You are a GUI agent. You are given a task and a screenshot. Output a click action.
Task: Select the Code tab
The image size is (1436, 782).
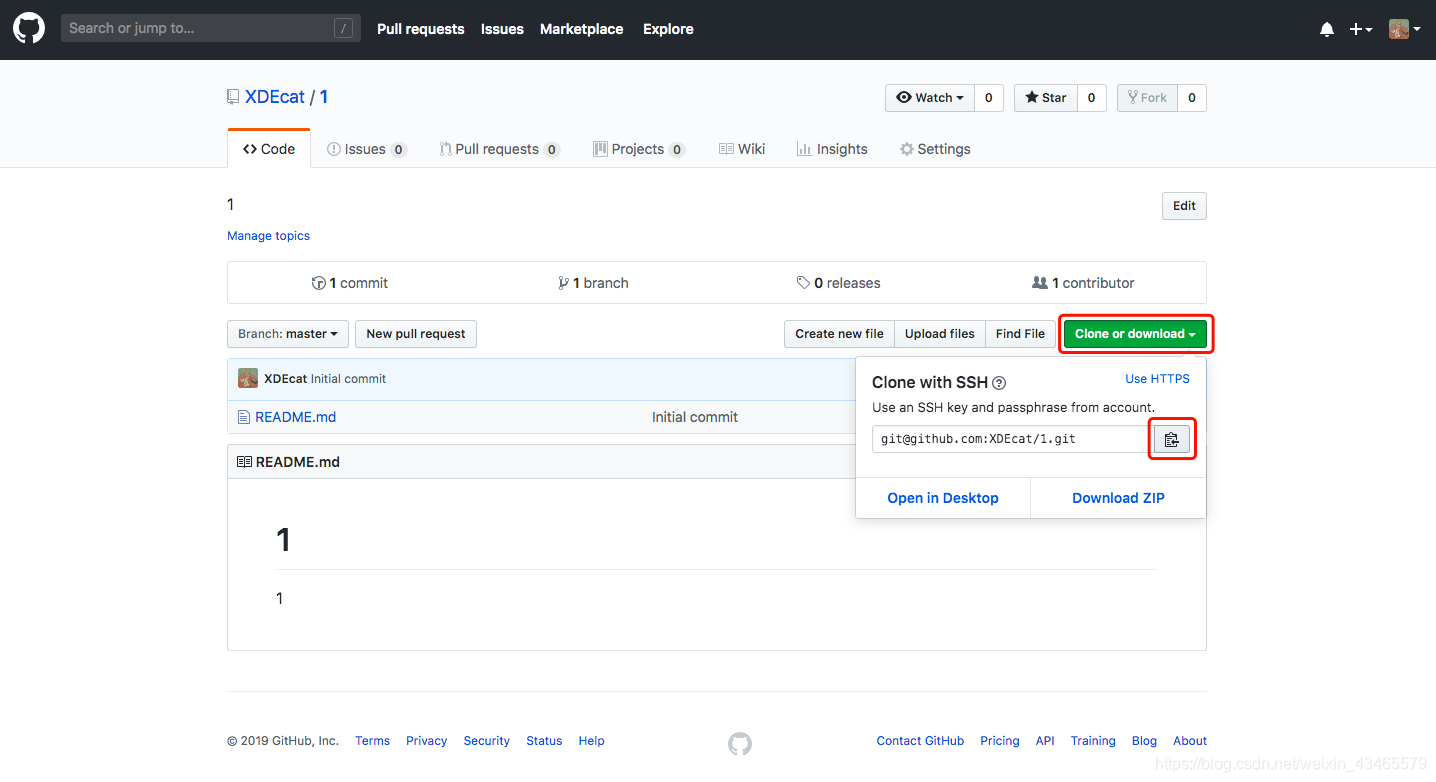[269, 149]
